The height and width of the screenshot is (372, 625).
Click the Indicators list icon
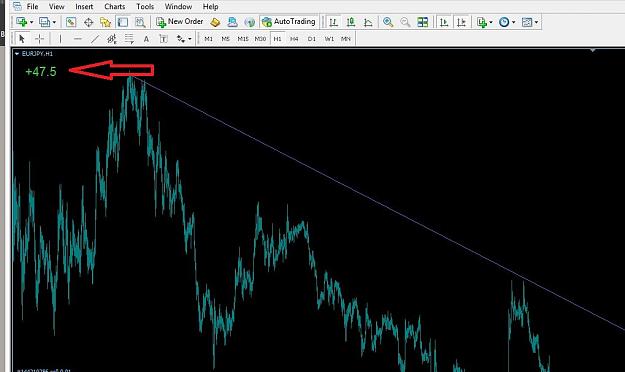click(x=482, y=22)
